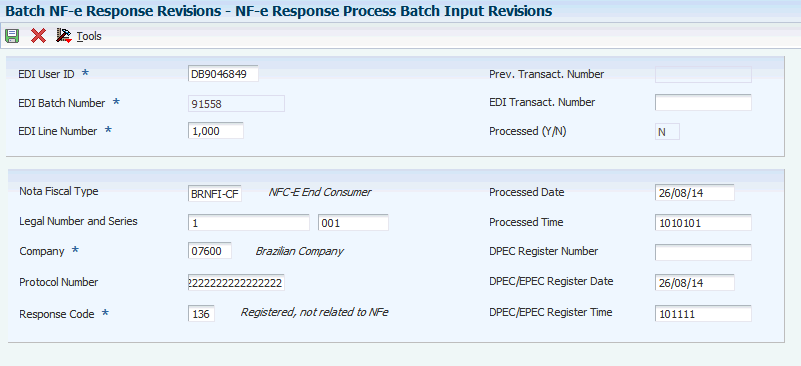Click the 'DPEC/EPEC Register Time' label
The image size is (801, 366).
[551, 312]
